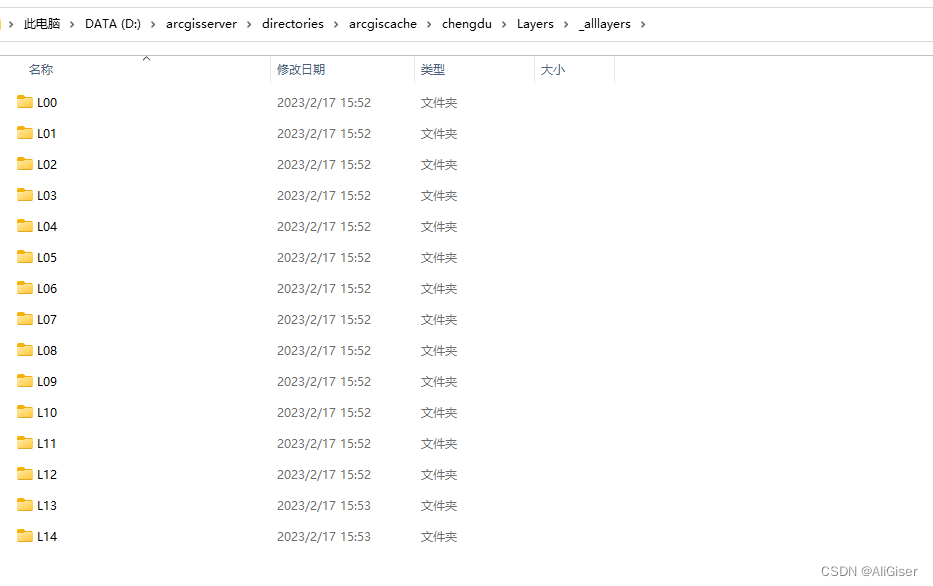Go to the arcgiscache breadcrumb link
The width and height of the screenshot is (933, 586).
383,23
